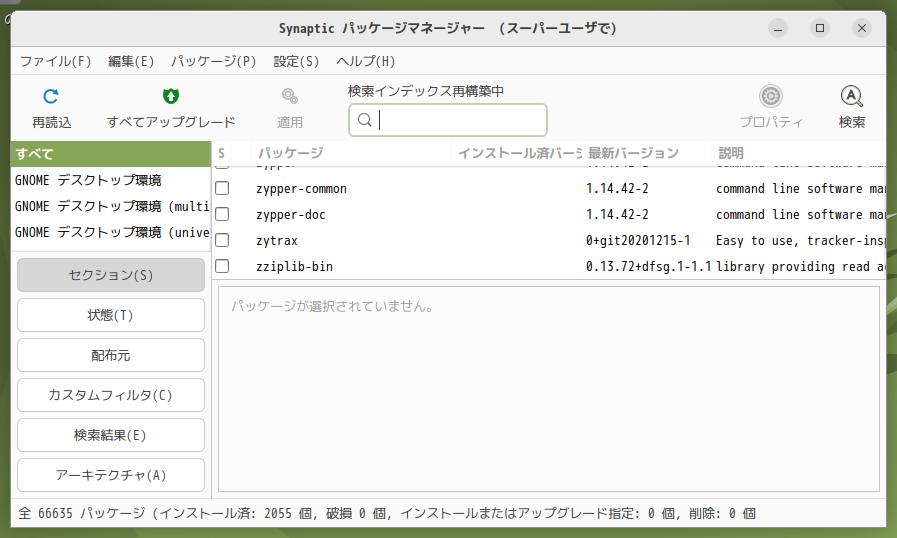Toggle checkbox for zytrax package
The height and width of the screenshot is (538, 897).
coord(222,240)
